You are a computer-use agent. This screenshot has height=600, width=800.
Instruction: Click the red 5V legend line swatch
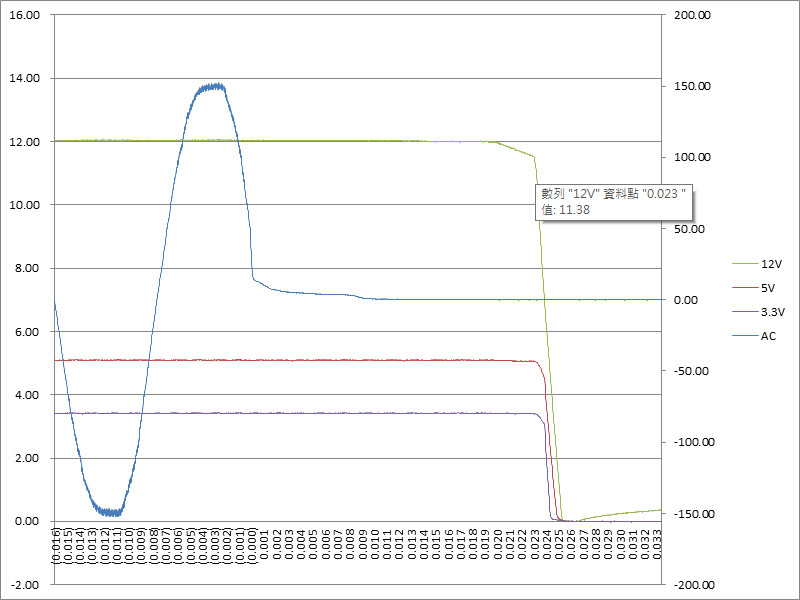745,288
